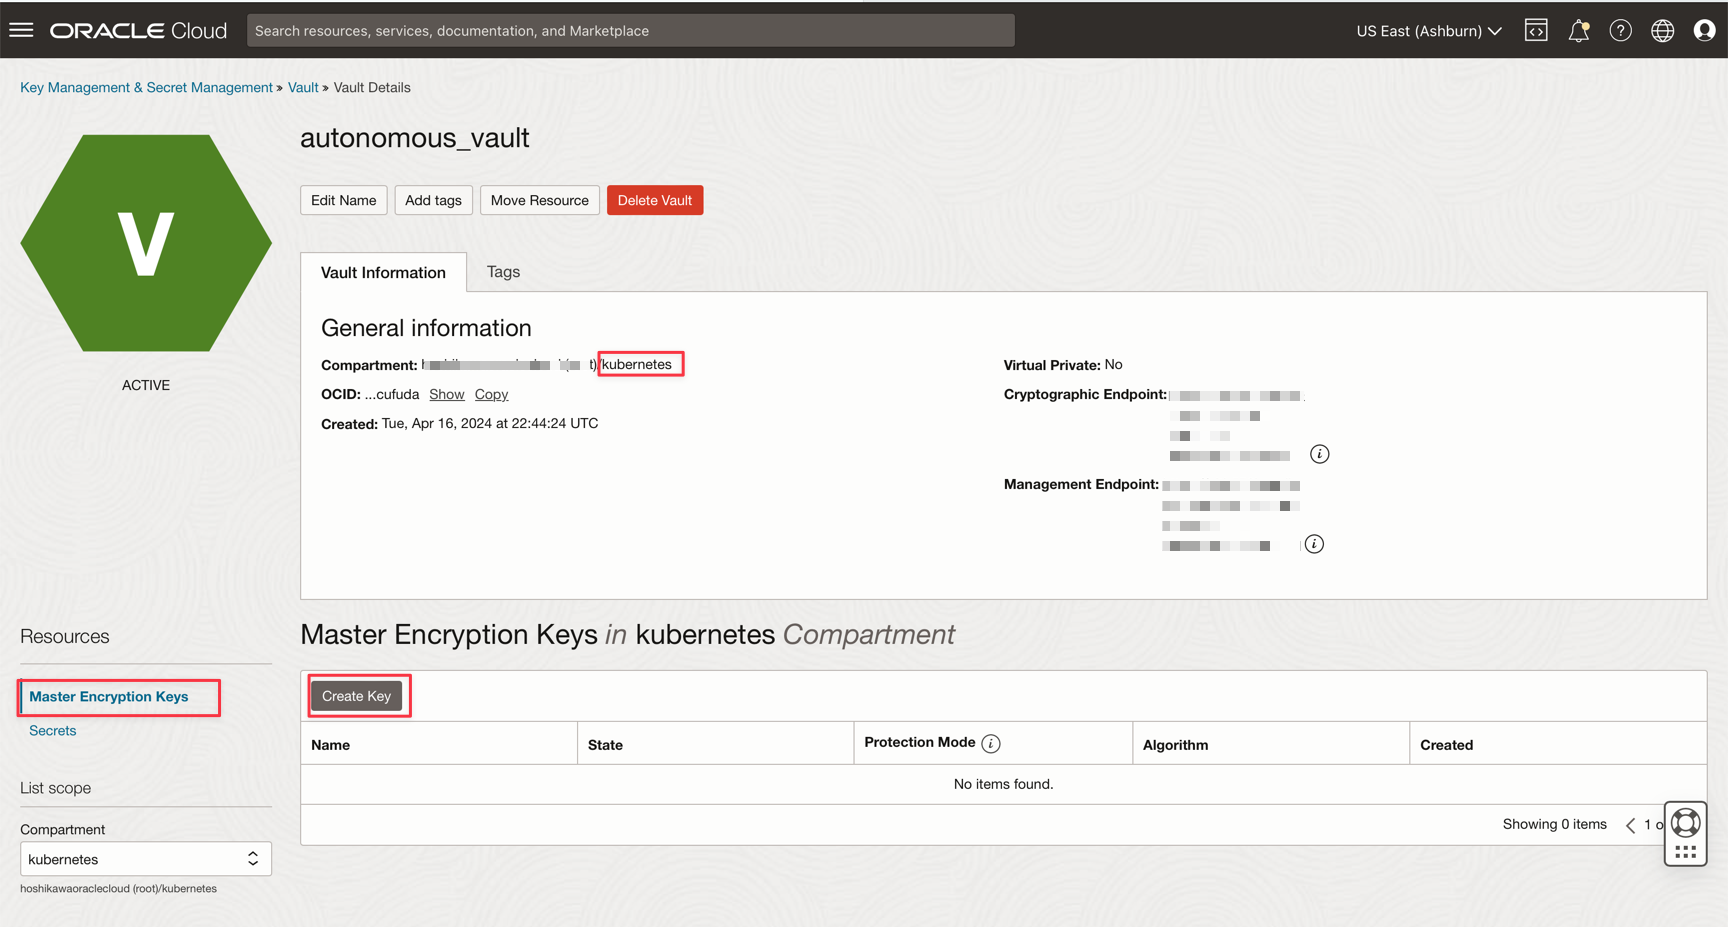Click the Add tags button
Image resolution: width=1728 pixels, height=927 pixels.
click(x=433, y=200)
